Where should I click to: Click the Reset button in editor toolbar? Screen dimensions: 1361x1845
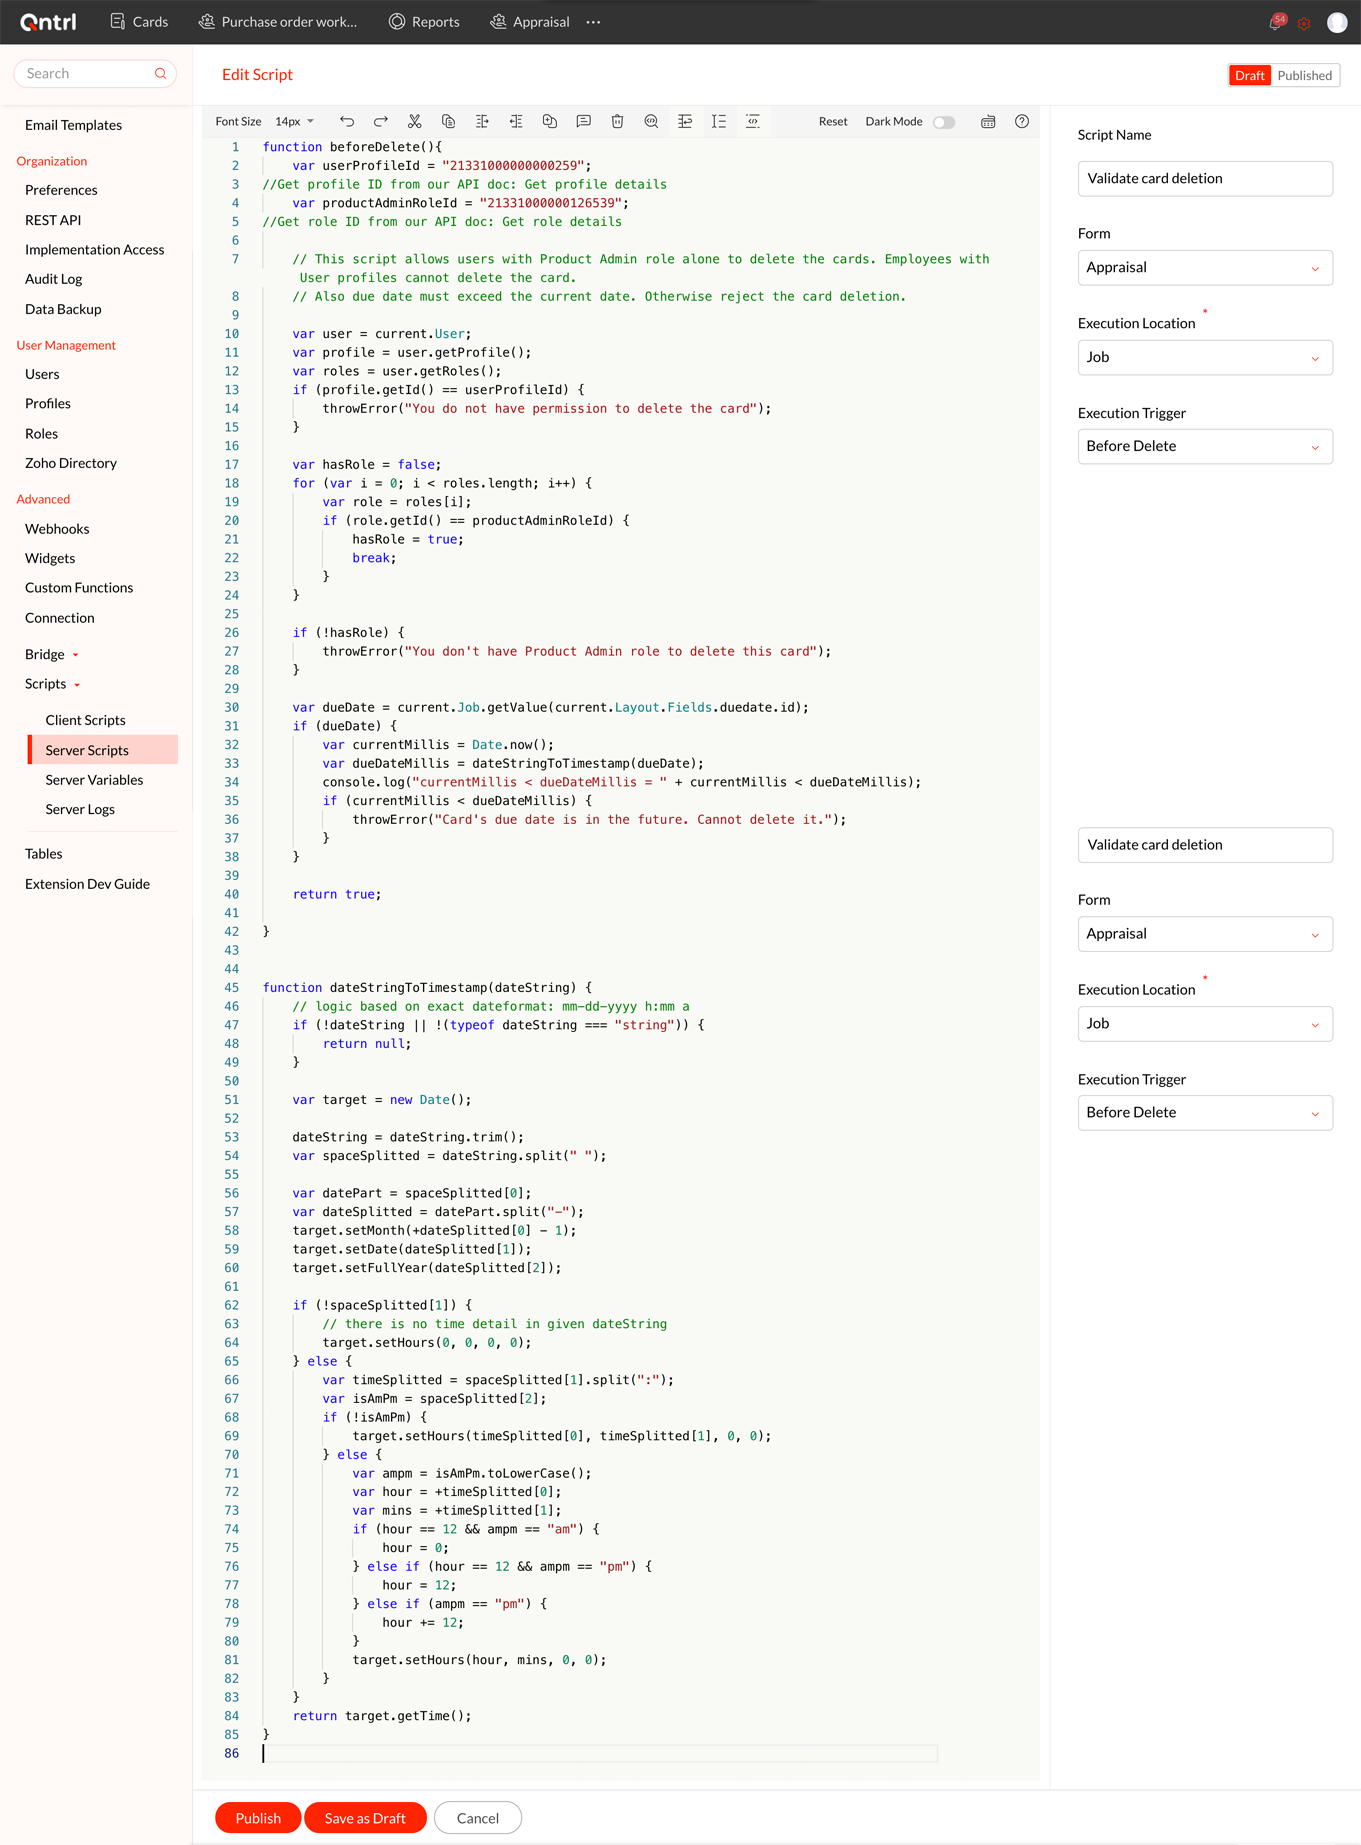coord(833,121)
